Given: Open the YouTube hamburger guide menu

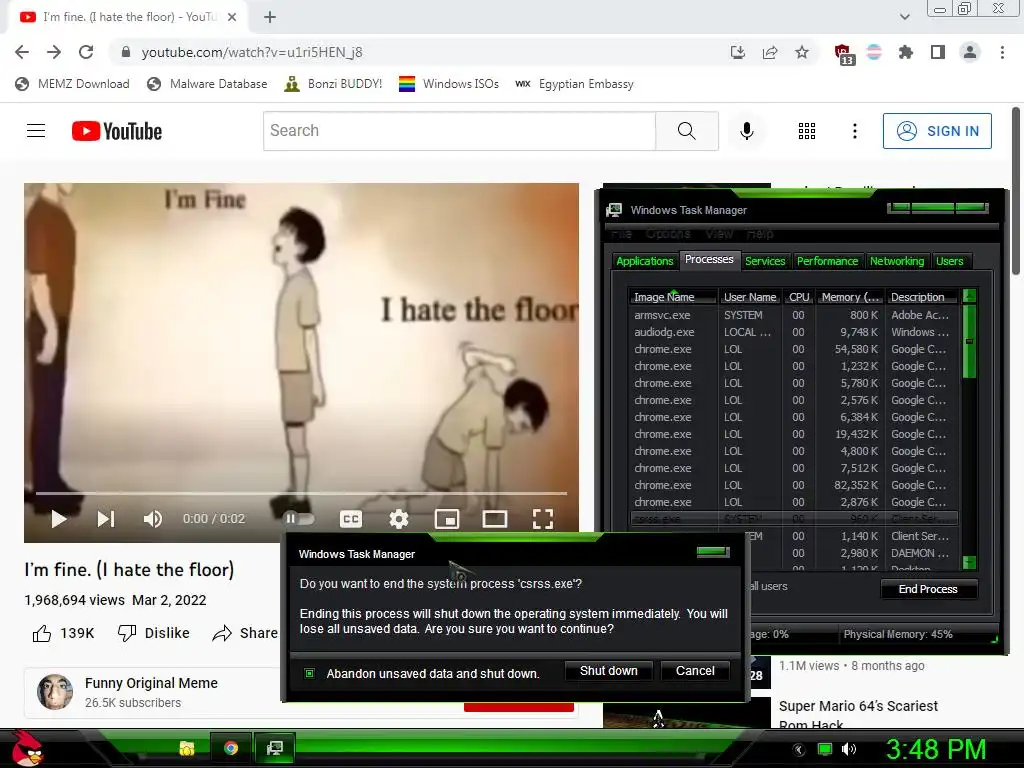Looking at the screenshot, I should click(36, 131).
